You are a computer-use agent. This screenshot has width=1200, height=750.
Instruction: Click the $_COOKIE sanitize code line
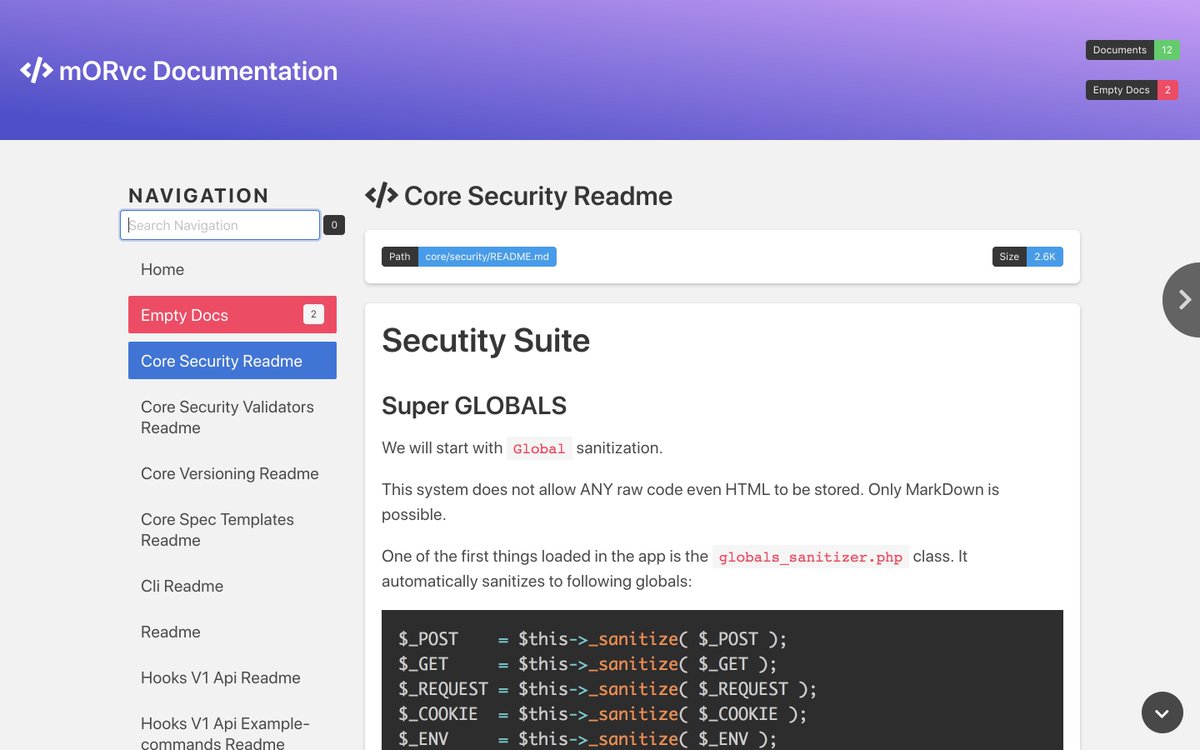click(x=603, y=714)
